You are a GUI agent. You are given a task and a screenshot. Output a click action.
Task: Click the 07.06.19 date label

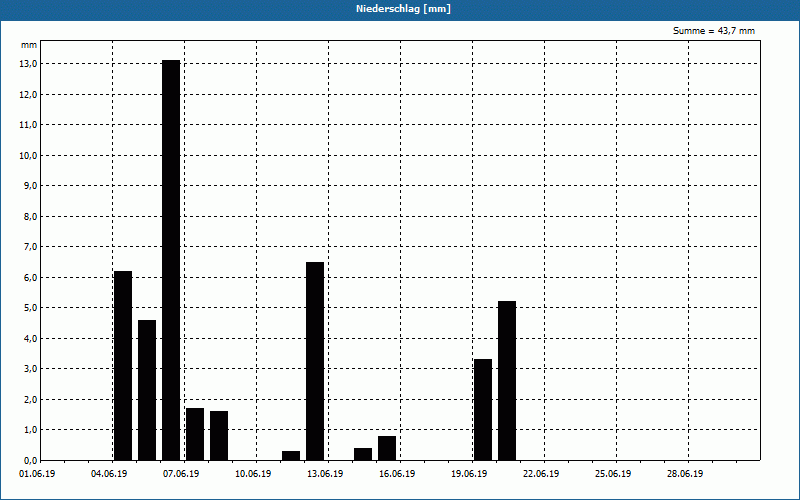tap(181, 474)
